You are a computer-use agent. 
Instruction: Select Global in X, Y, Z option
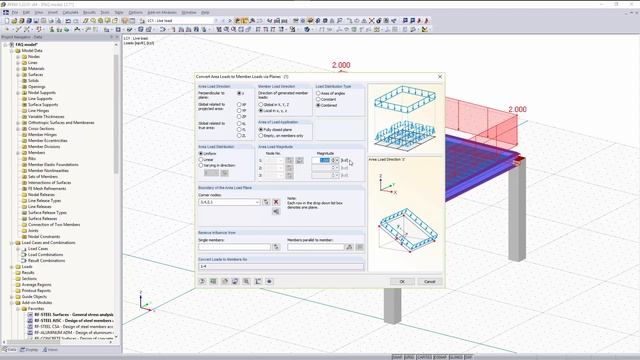[x=261, y=104]
